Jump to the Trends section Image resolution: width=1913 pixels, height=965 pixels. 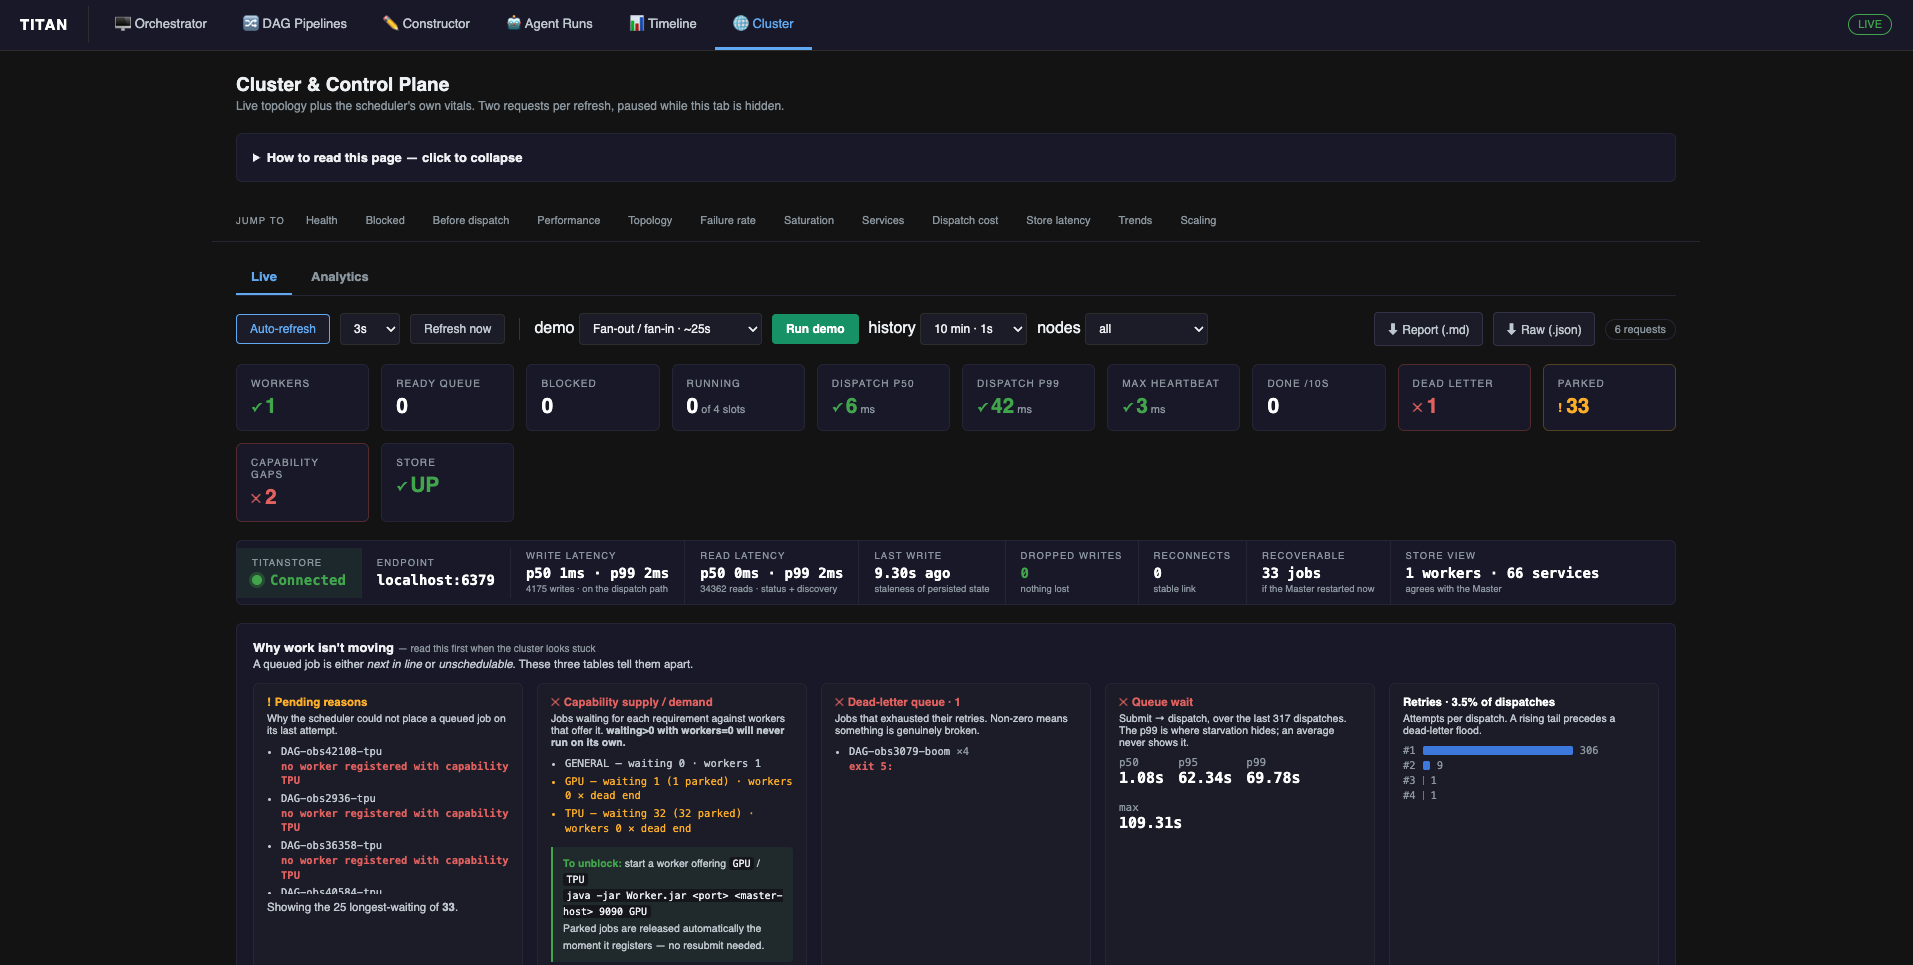(1135, 220)
